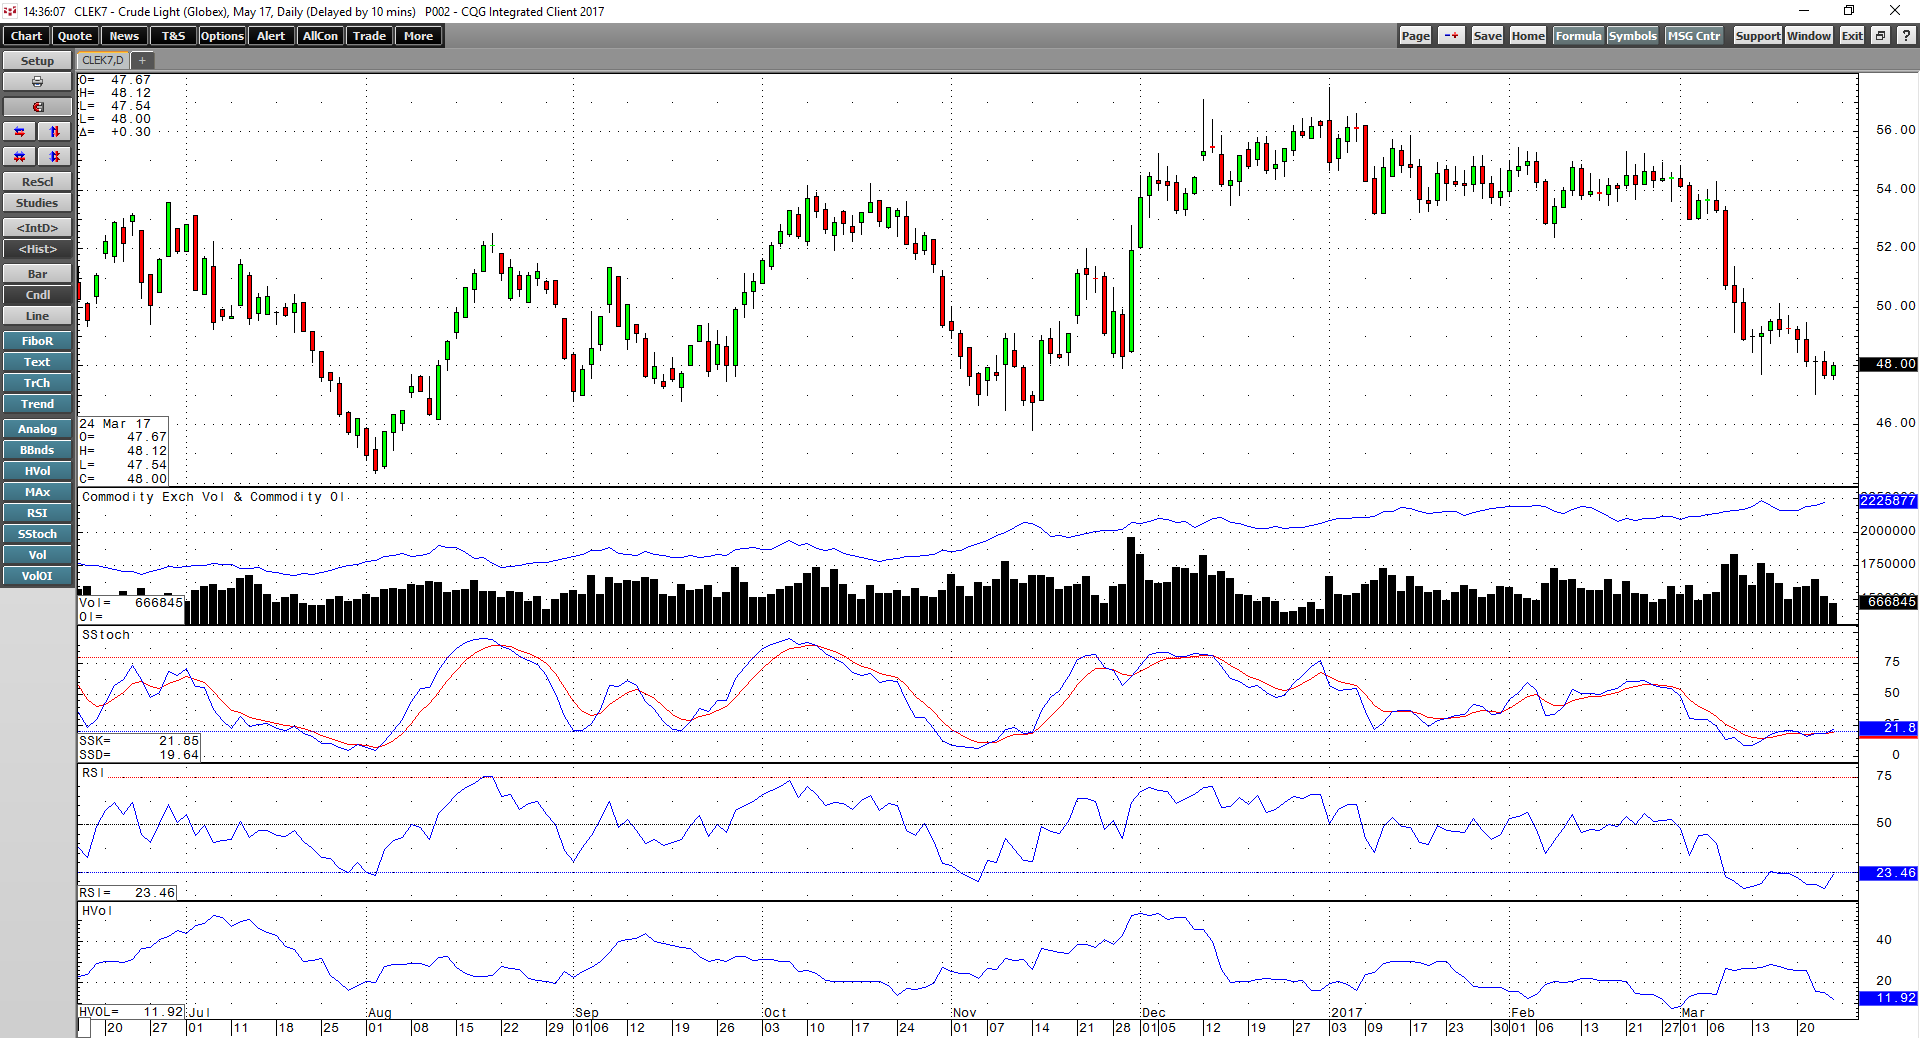Select the Trend line tool

point(37,404)
